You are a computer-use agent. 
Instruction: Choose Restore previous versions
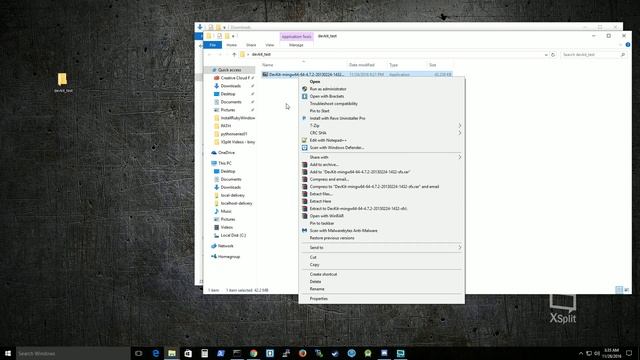point(332,238)
